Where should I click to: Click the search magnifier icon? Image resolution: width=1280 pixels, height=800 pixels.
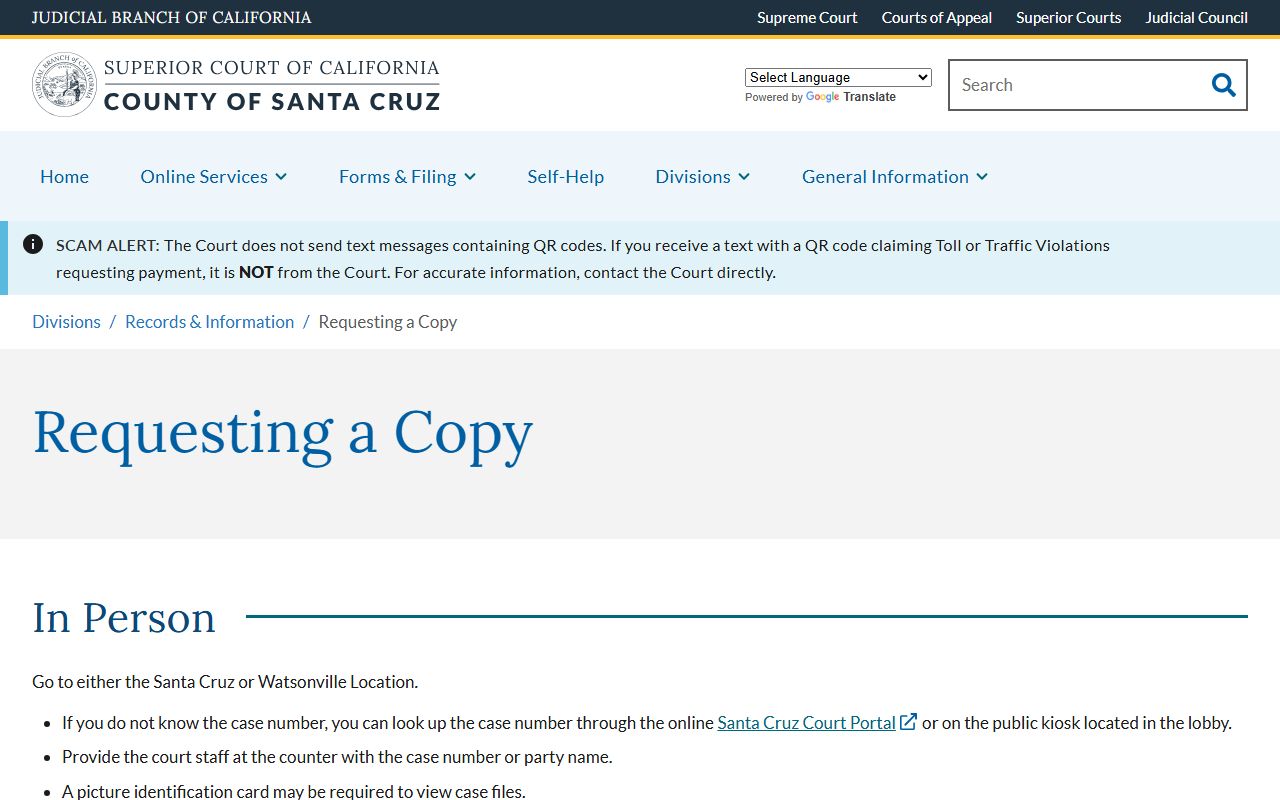coord(1223,85)
